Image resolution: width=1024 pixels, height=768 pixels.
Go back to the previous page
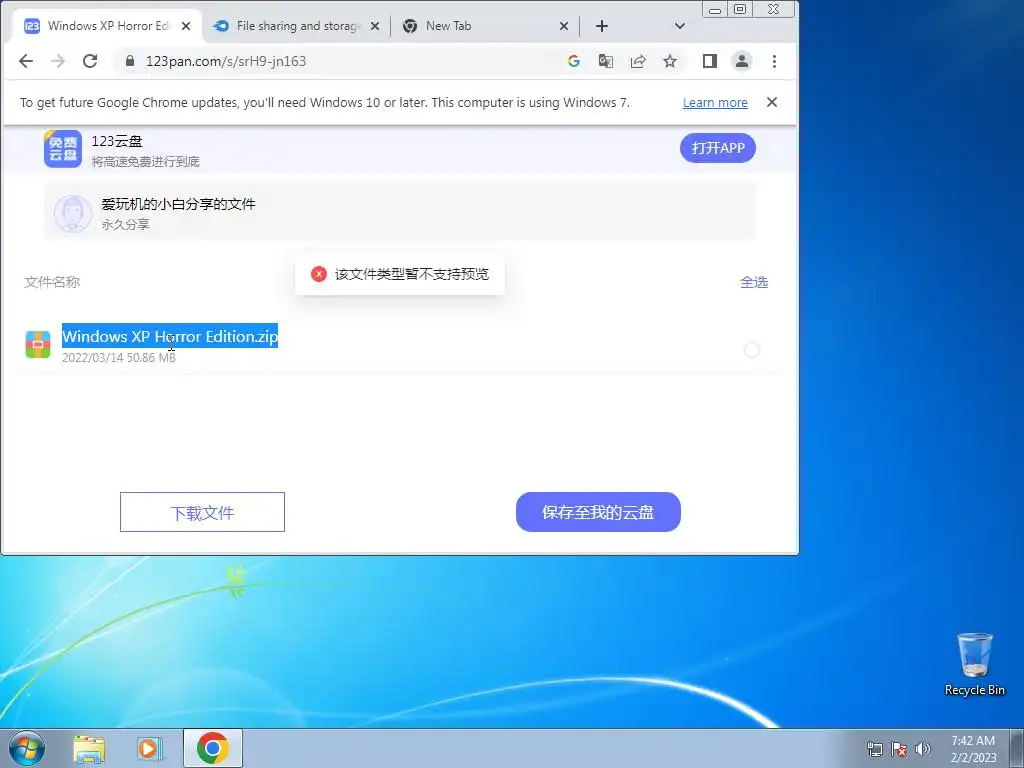point(25,61)
